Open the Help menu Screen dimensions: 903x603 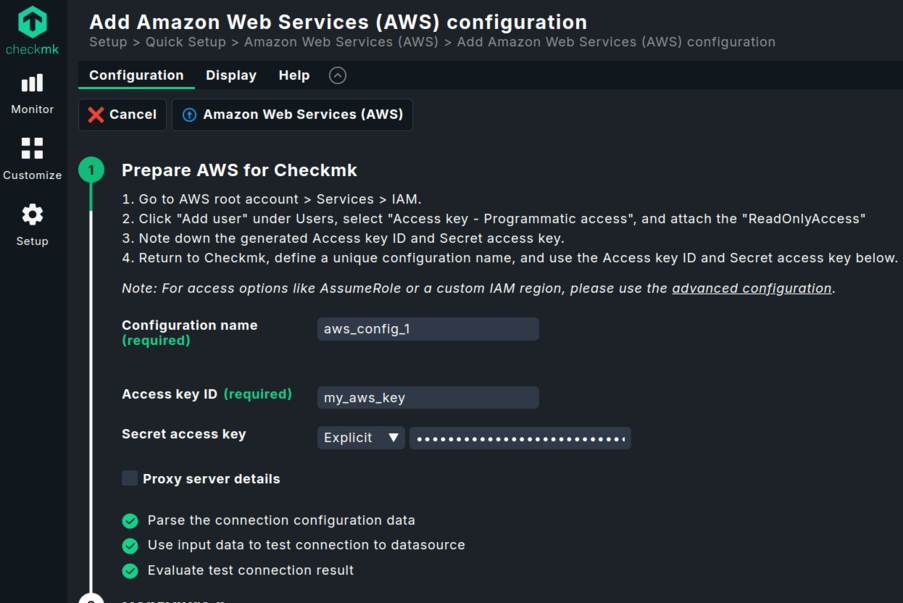point(294,76)
